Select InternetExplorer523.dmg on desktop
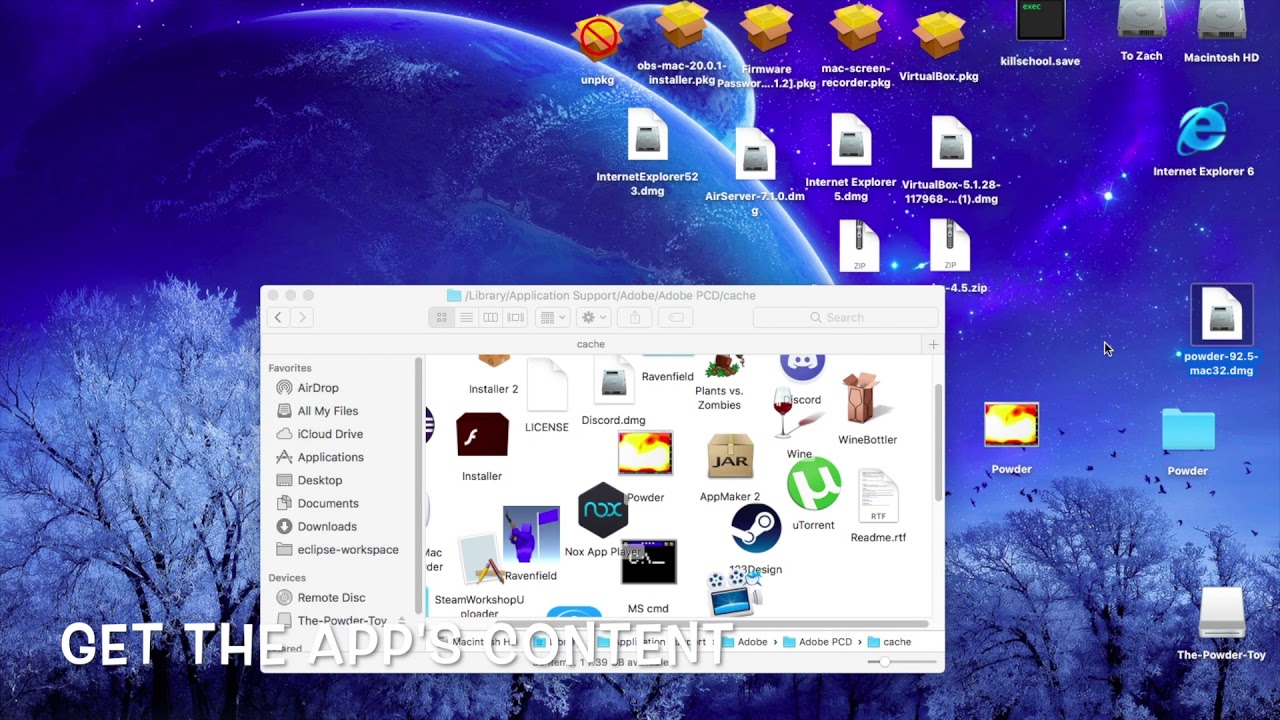 point(647,136)
